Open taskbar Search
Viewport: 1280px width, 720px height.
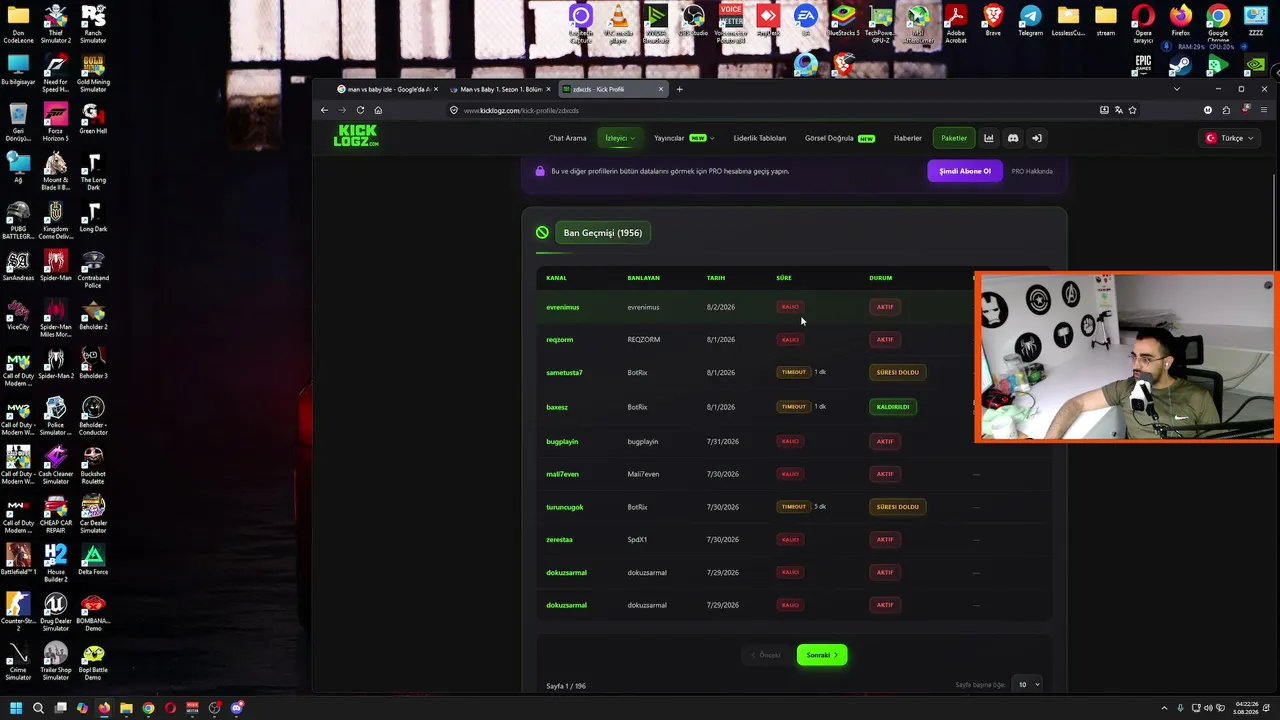click(x=38, y=708)
